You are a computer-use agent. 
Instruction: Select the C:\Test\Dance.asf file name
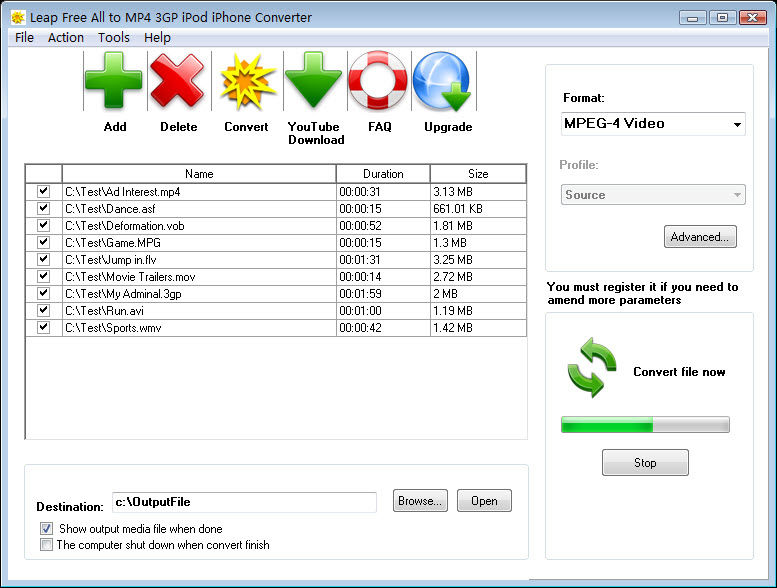click(110, 209)
